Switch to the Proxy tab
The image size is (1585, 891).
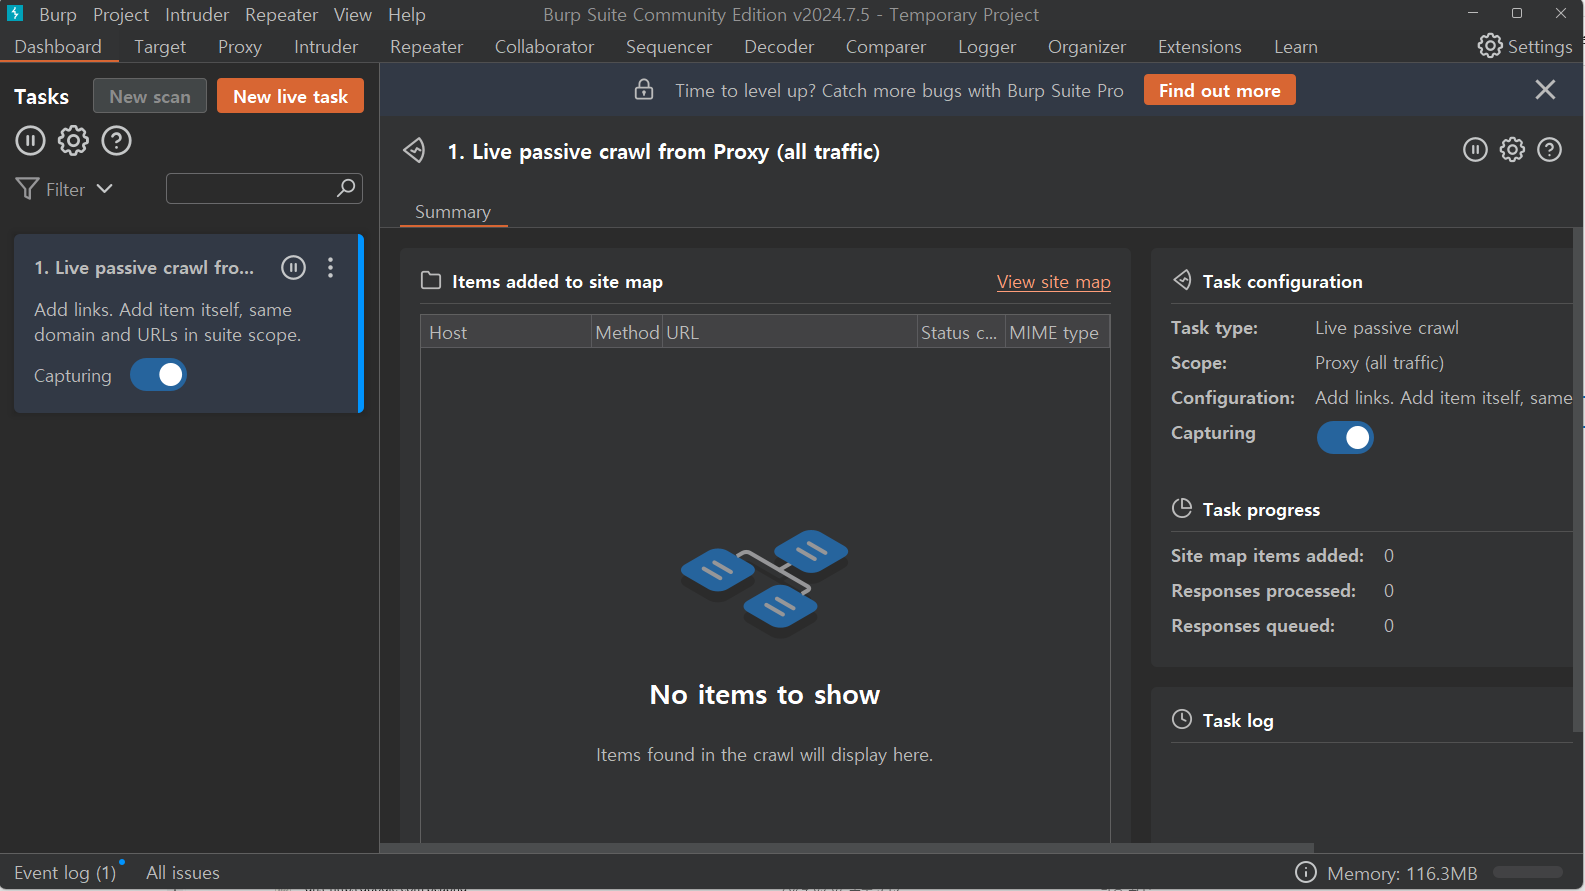(x=240, y=47)
